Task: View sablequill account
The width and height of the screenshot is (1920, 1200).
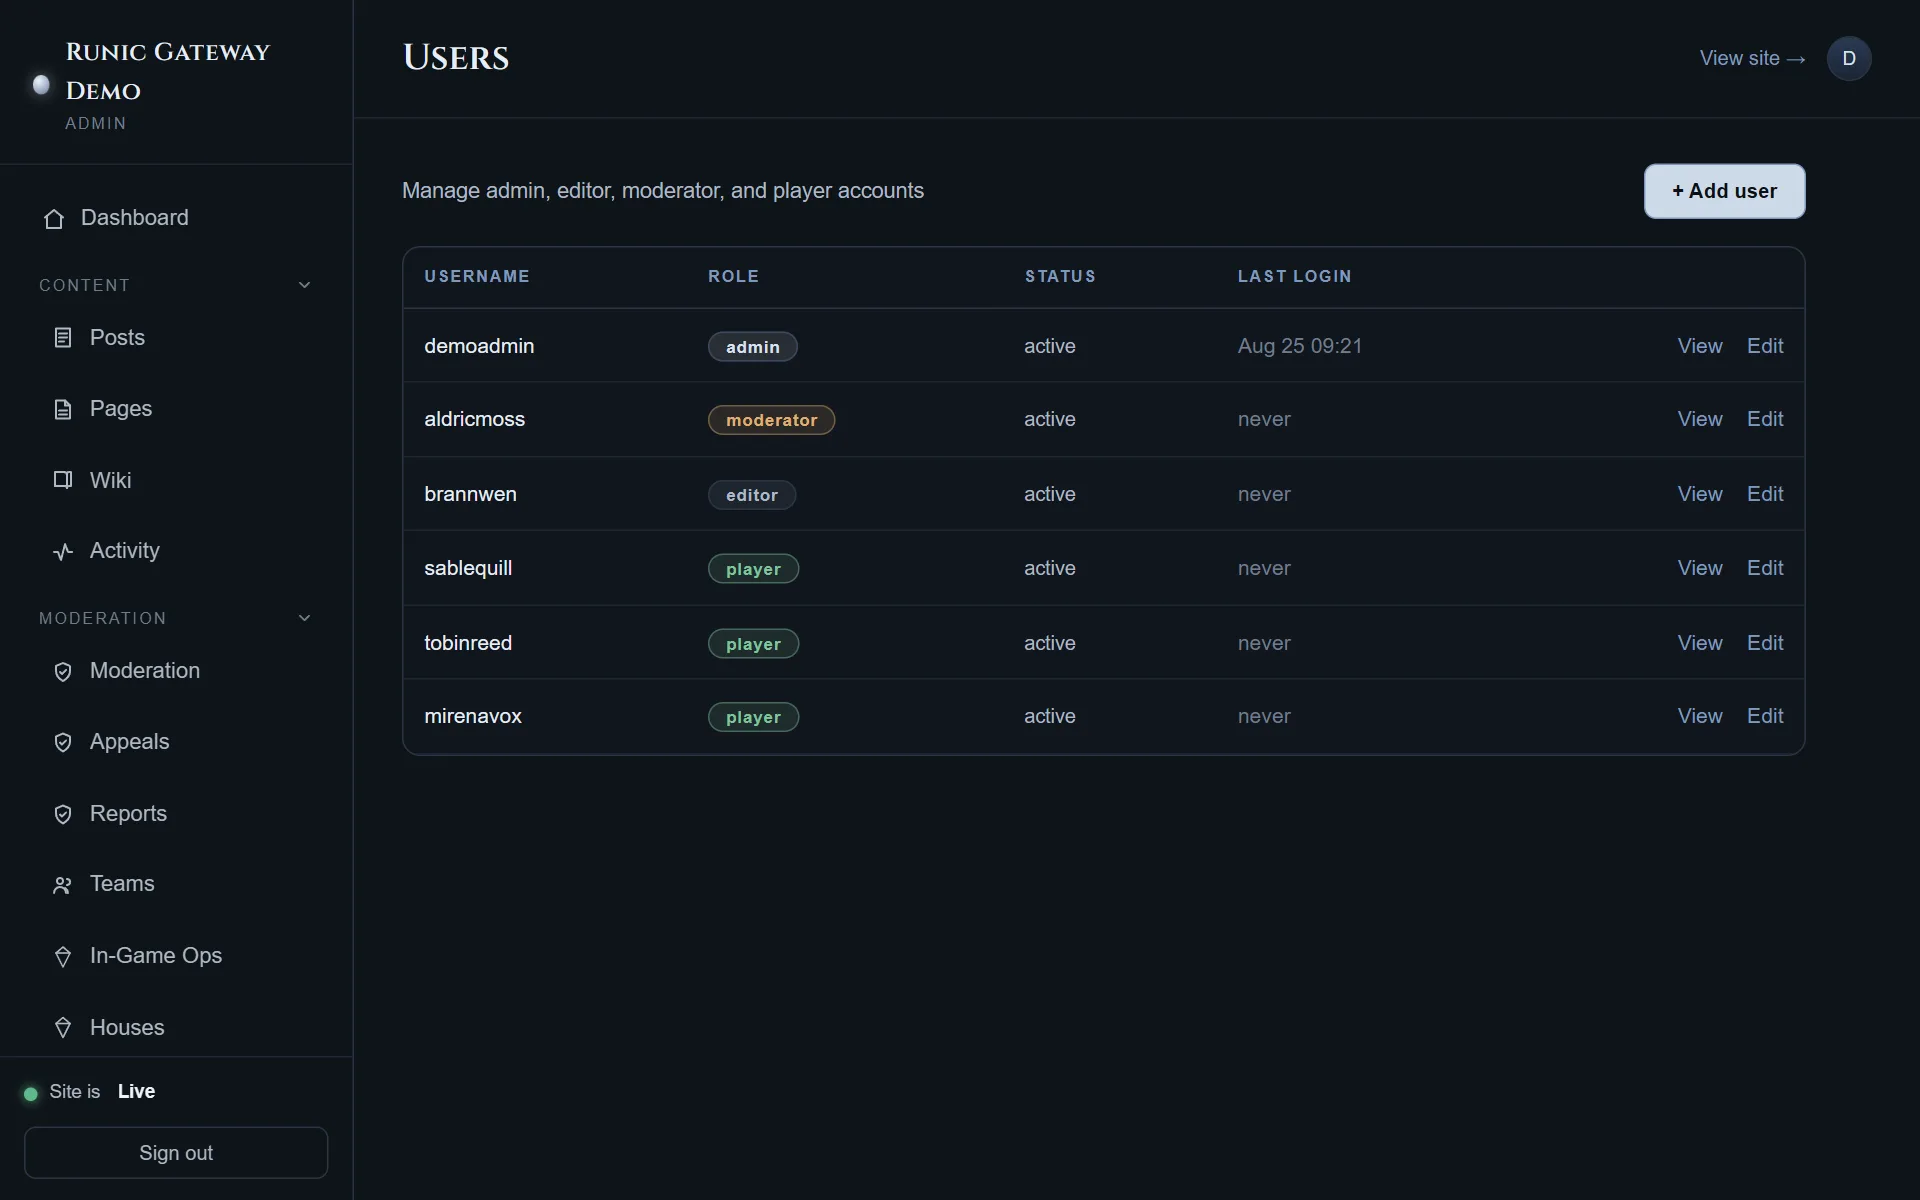Action: pos(1699,568)
